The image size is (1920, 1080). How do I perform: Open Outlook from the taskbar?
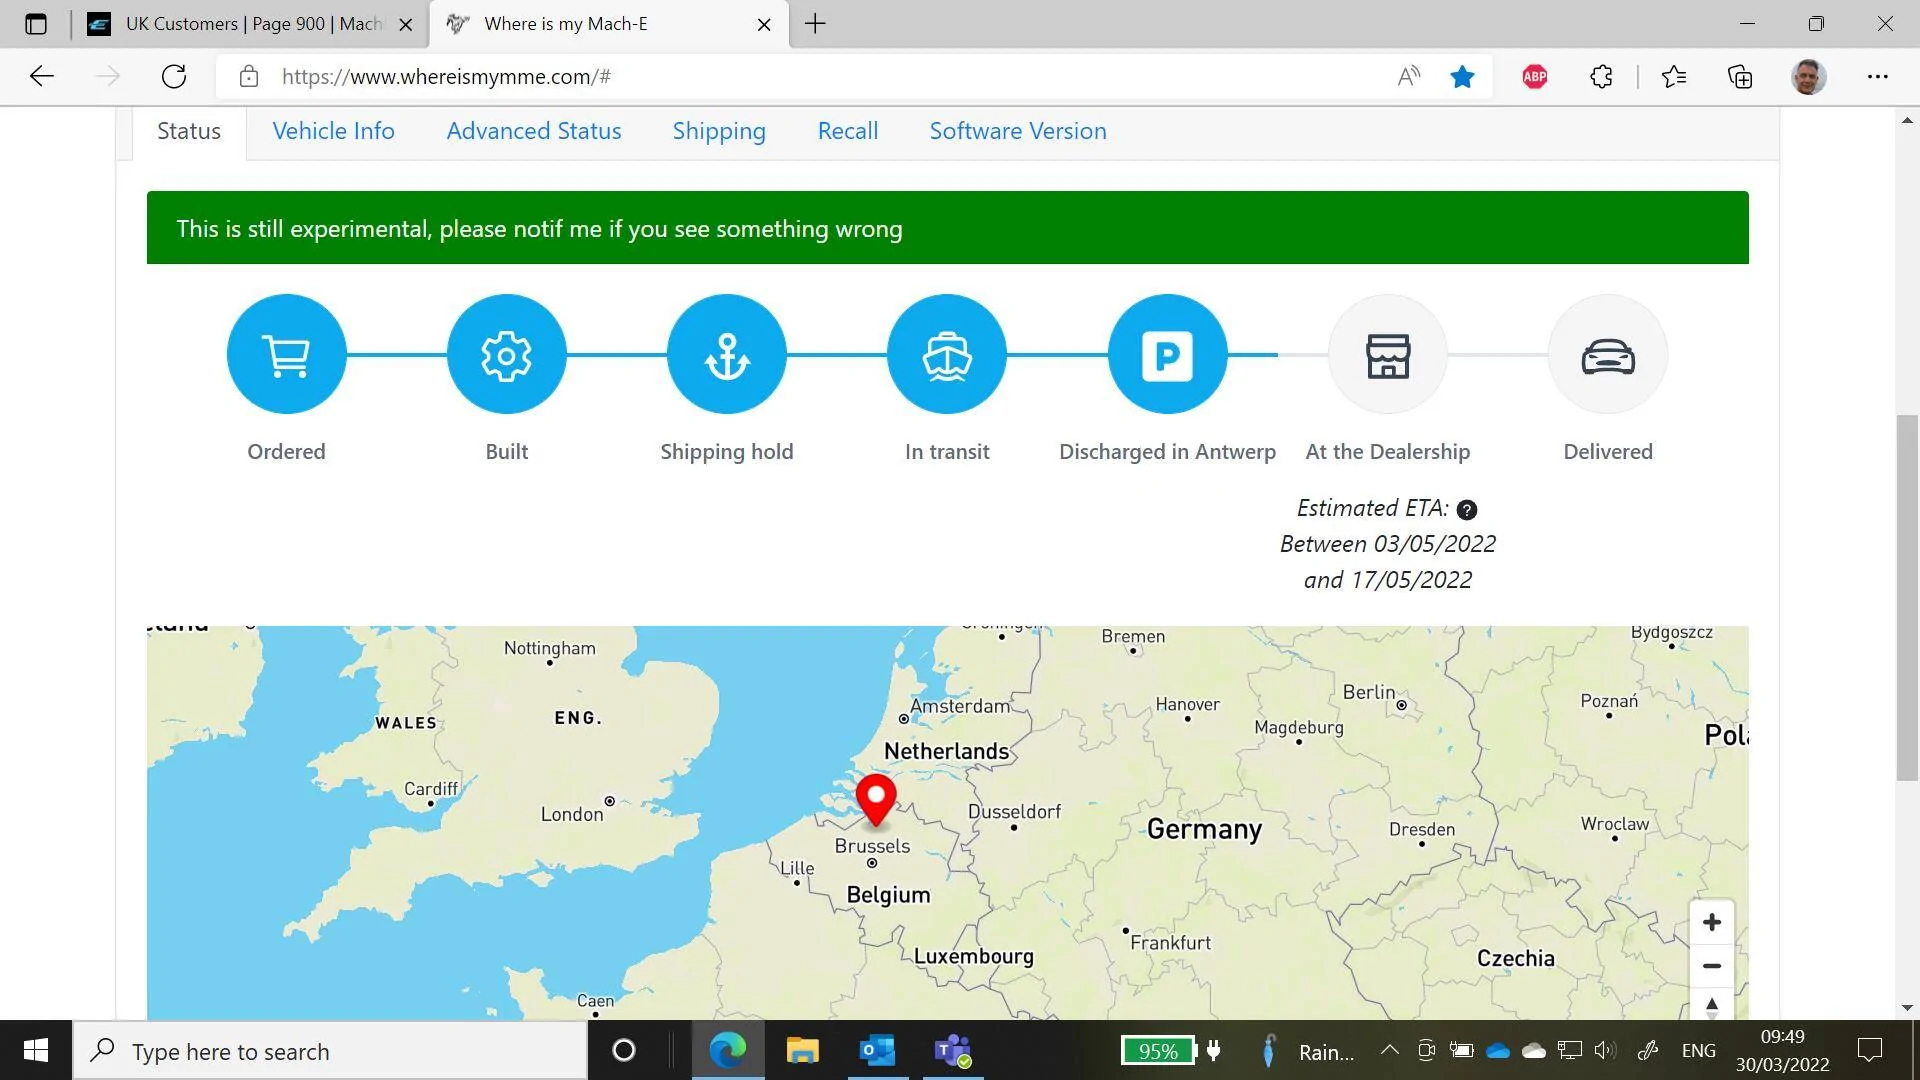(877, 1051)
